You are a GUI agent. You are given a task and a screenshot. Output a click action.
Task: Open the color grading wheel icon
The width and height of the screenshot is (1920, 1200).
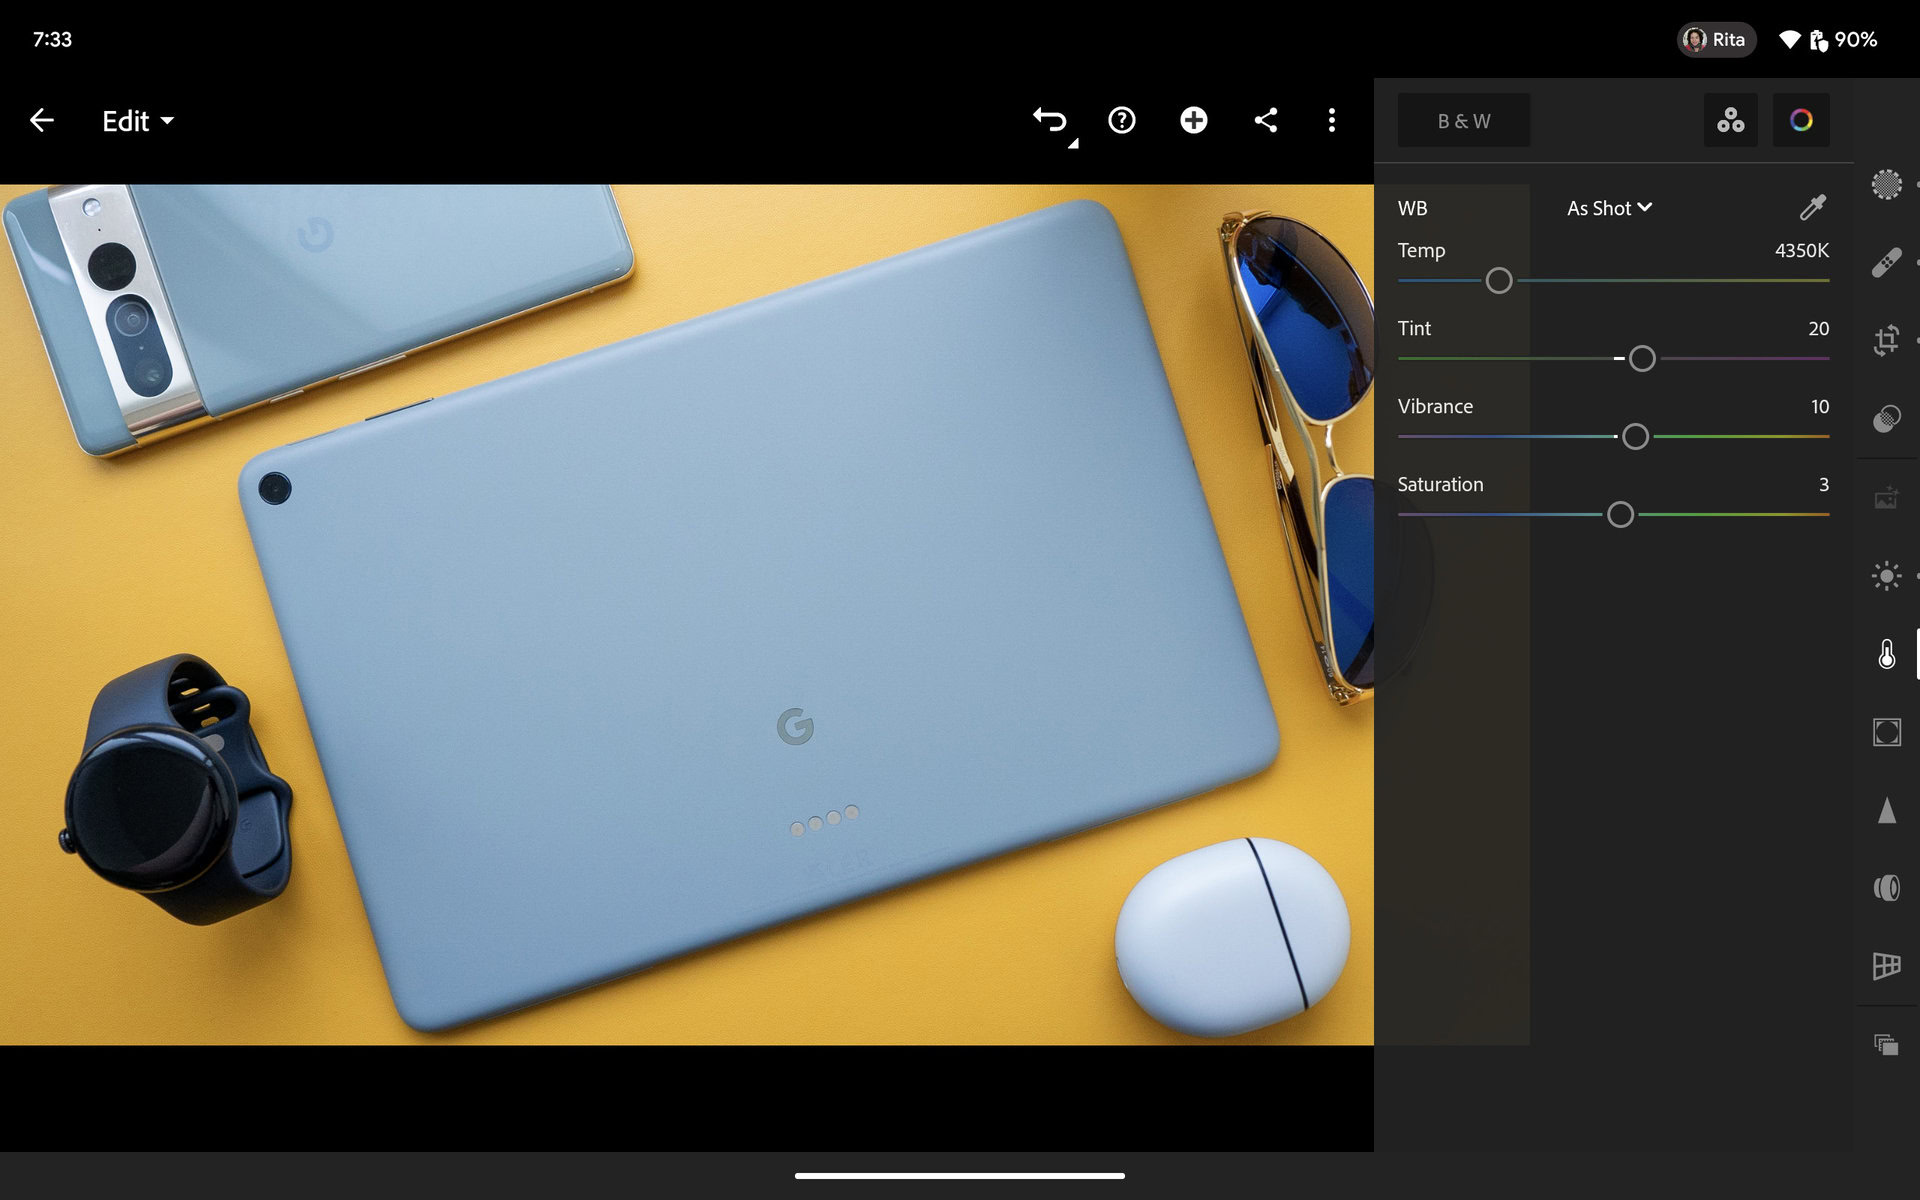click(1801, 121)
